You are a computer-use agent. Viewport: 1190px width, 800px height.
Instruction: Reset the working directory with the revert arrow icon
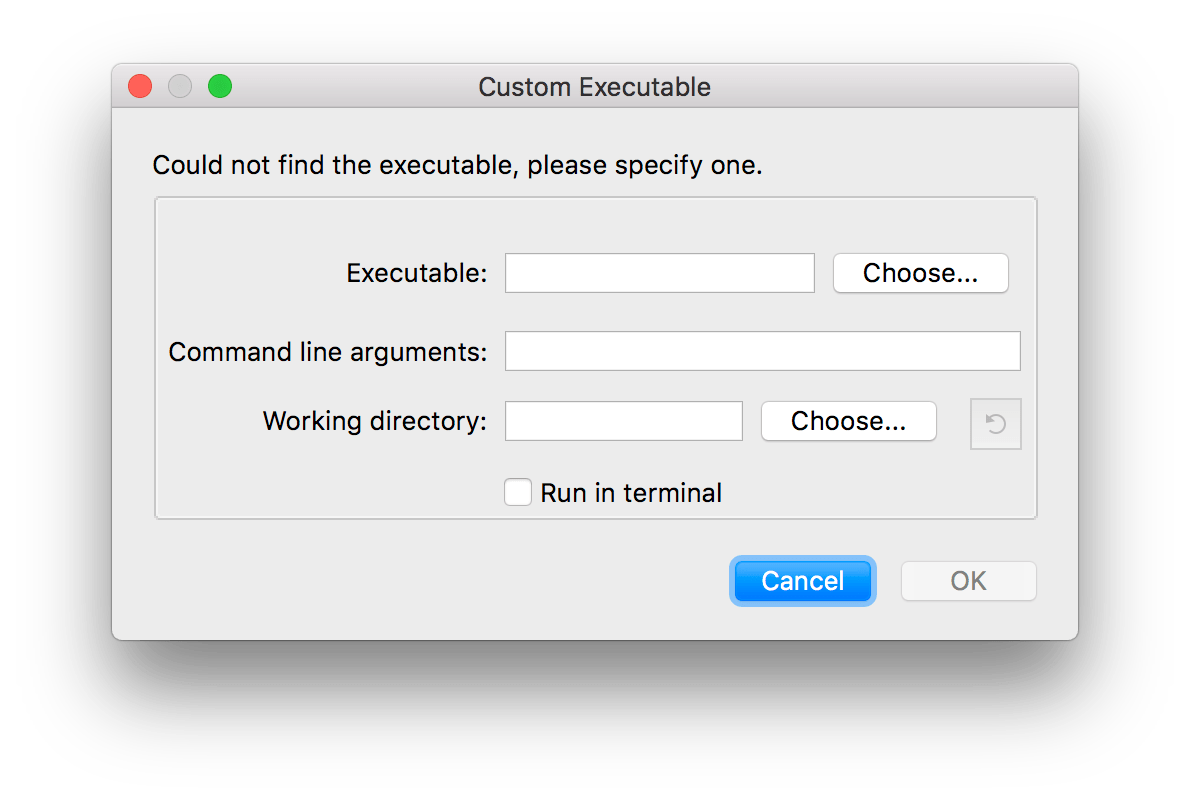[995, 425]
